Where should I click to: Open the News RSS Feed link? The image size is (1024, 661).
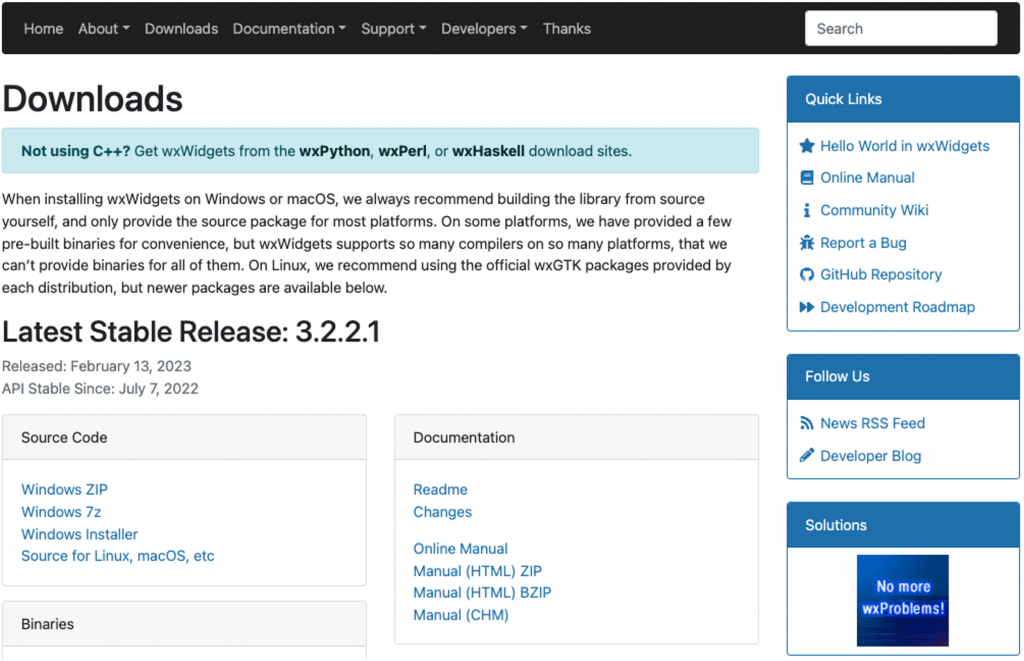[x=872, y=423]
